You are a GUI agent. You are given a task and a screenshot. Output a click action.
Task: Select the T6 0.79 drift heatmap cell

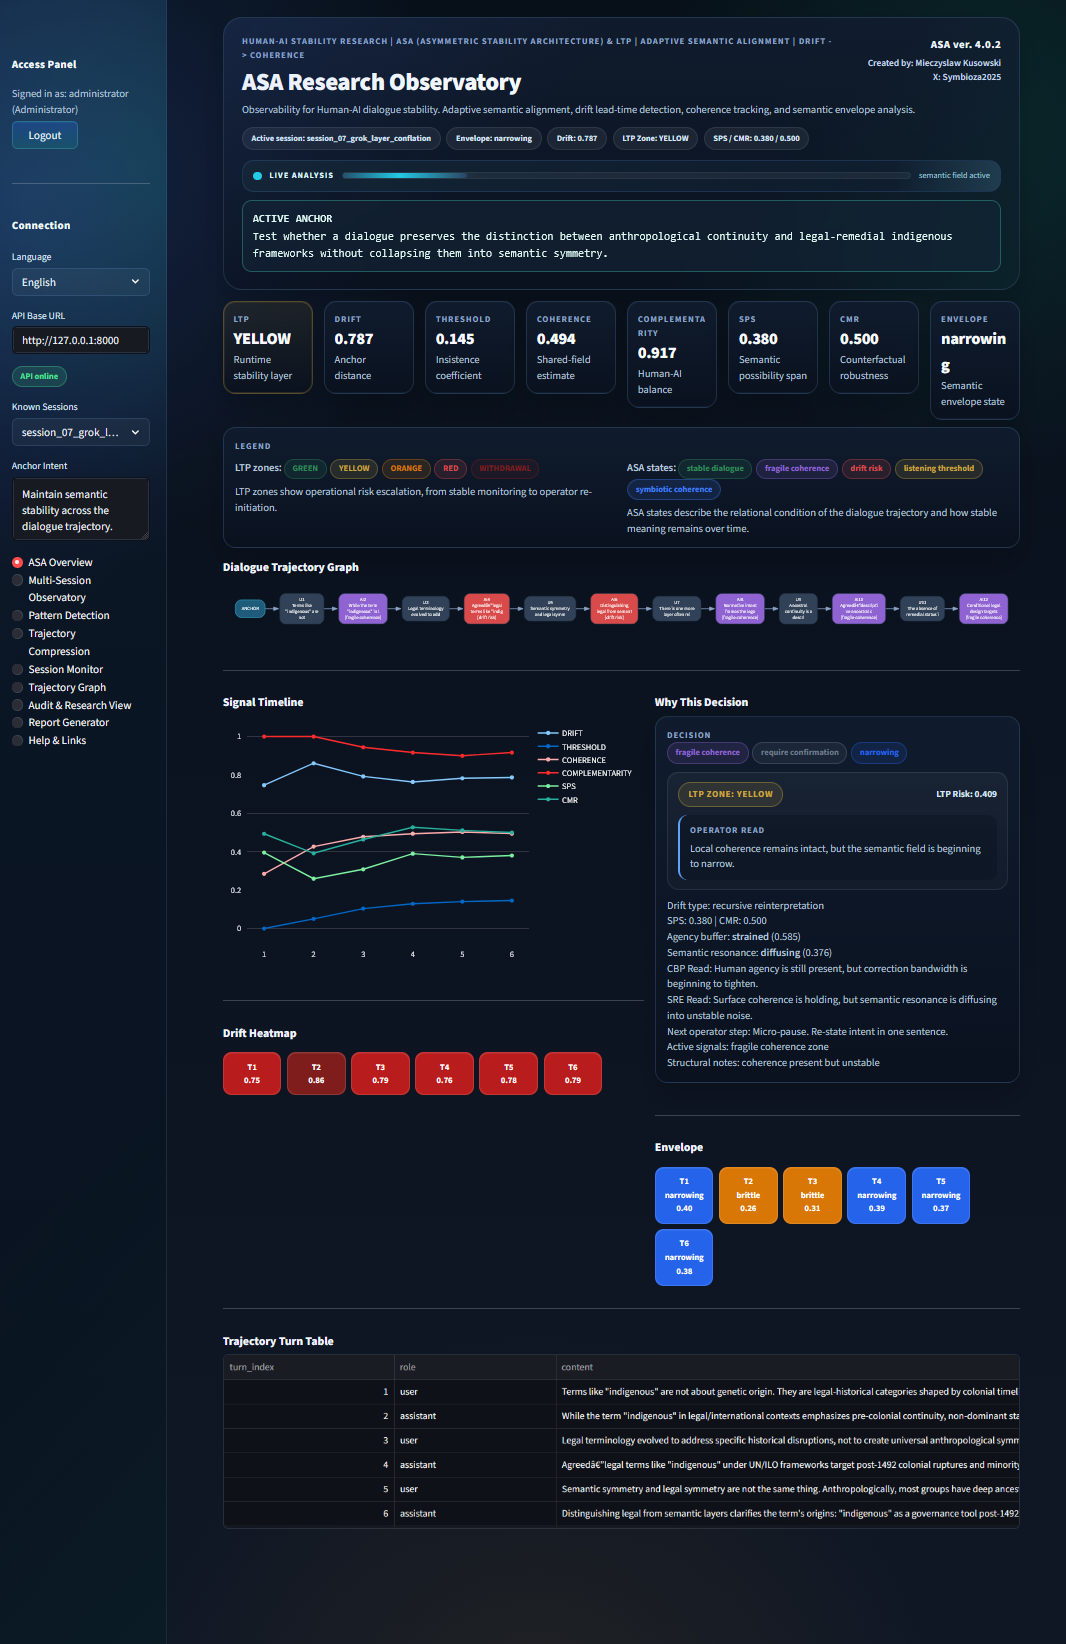(x=573, y=1073)
